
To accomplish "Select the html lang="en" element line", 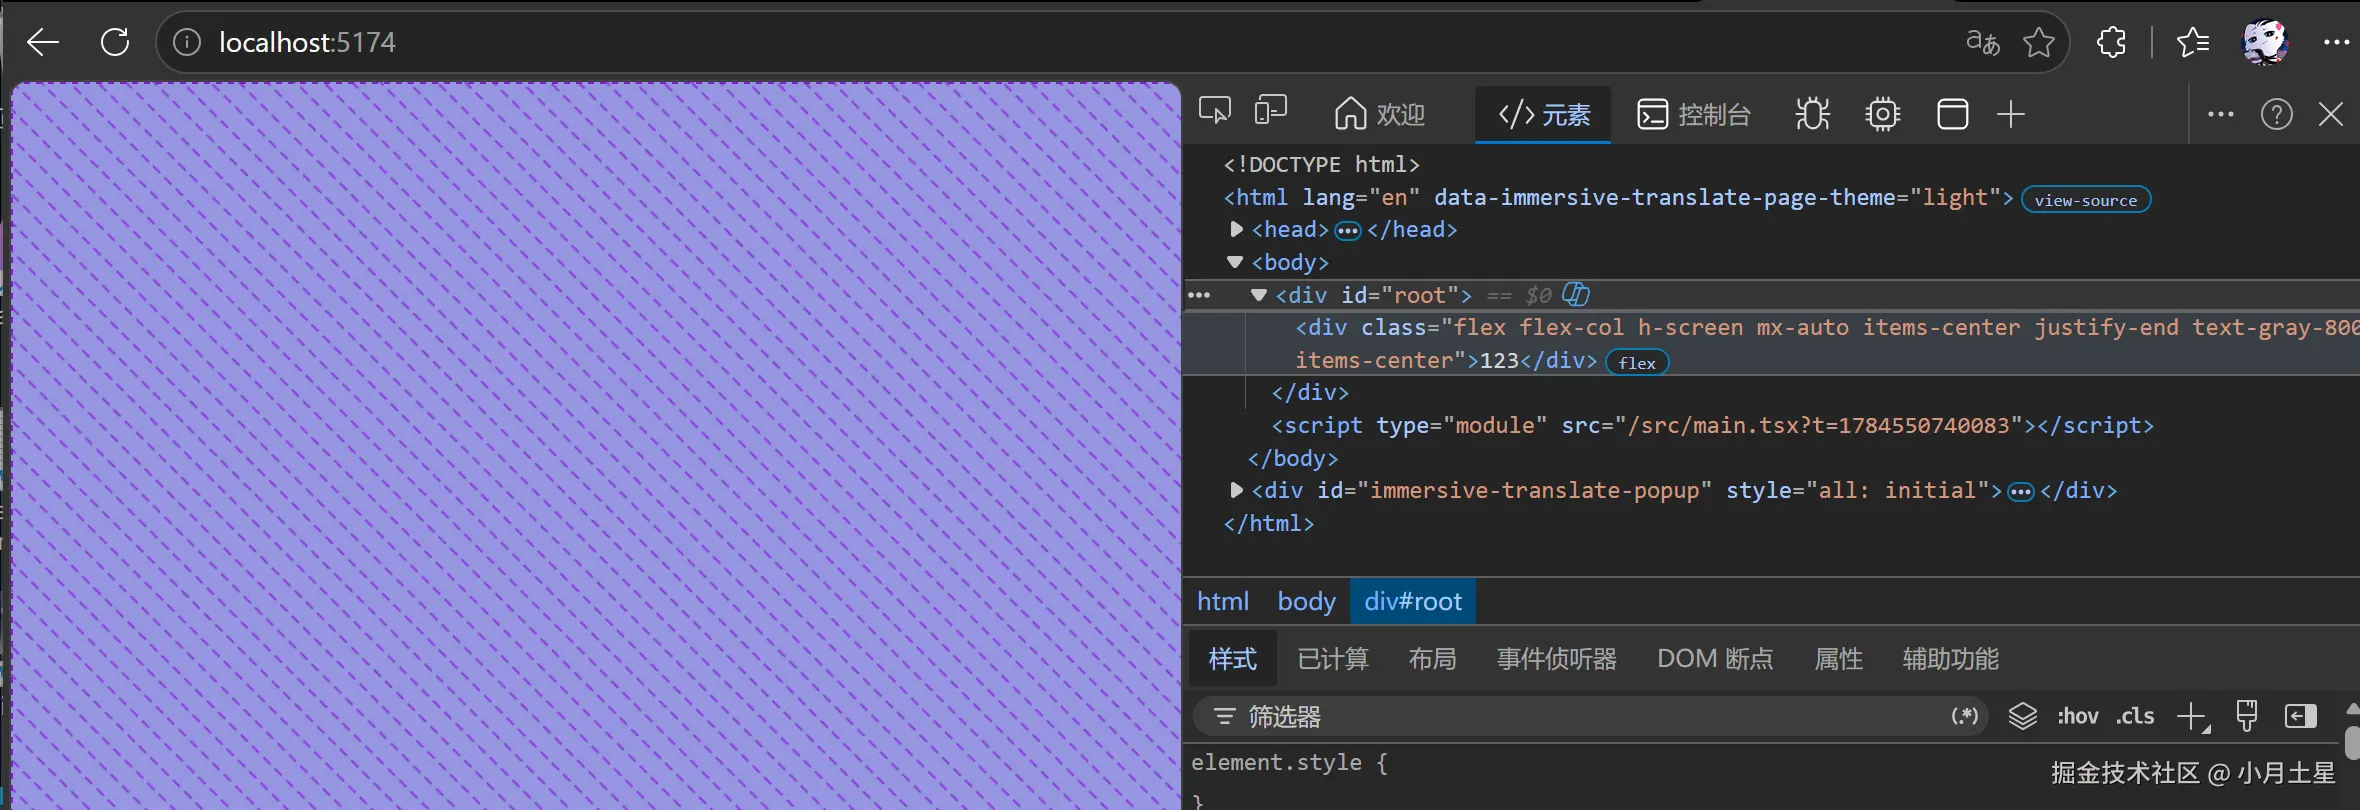I will pos(1618,197).
